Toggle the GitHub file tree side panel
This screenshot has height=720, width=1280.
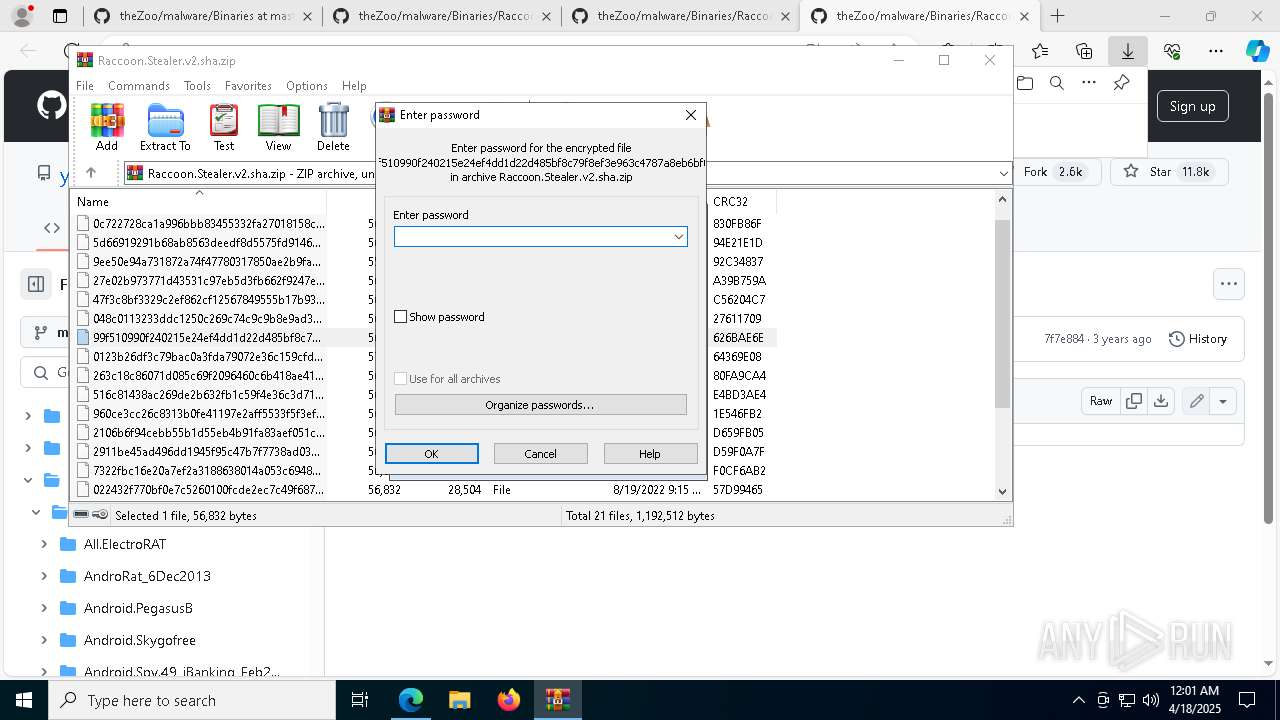(x=36, y=284)
